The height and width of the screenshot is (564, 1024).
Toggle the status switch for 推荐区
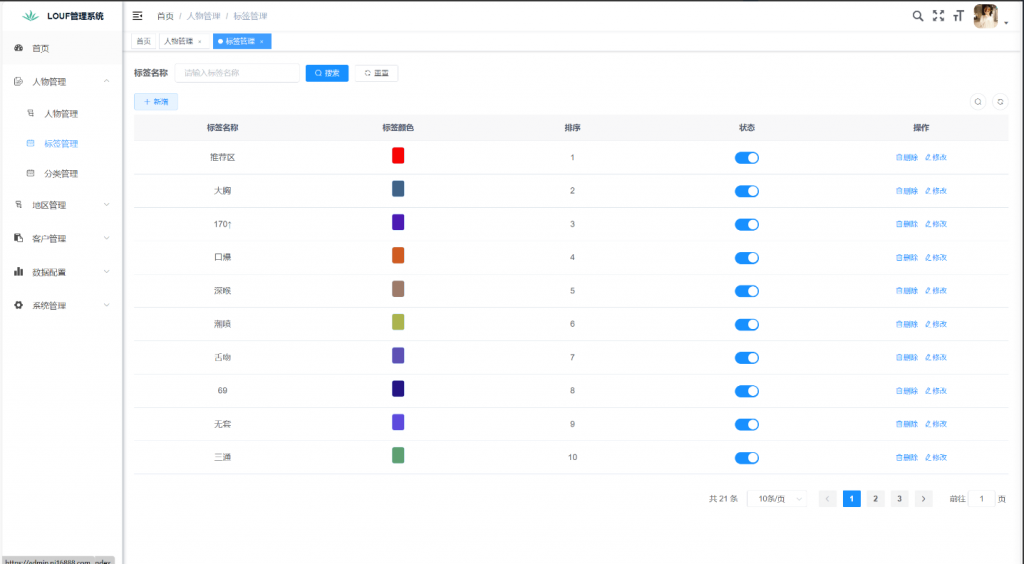coord(746,158)
